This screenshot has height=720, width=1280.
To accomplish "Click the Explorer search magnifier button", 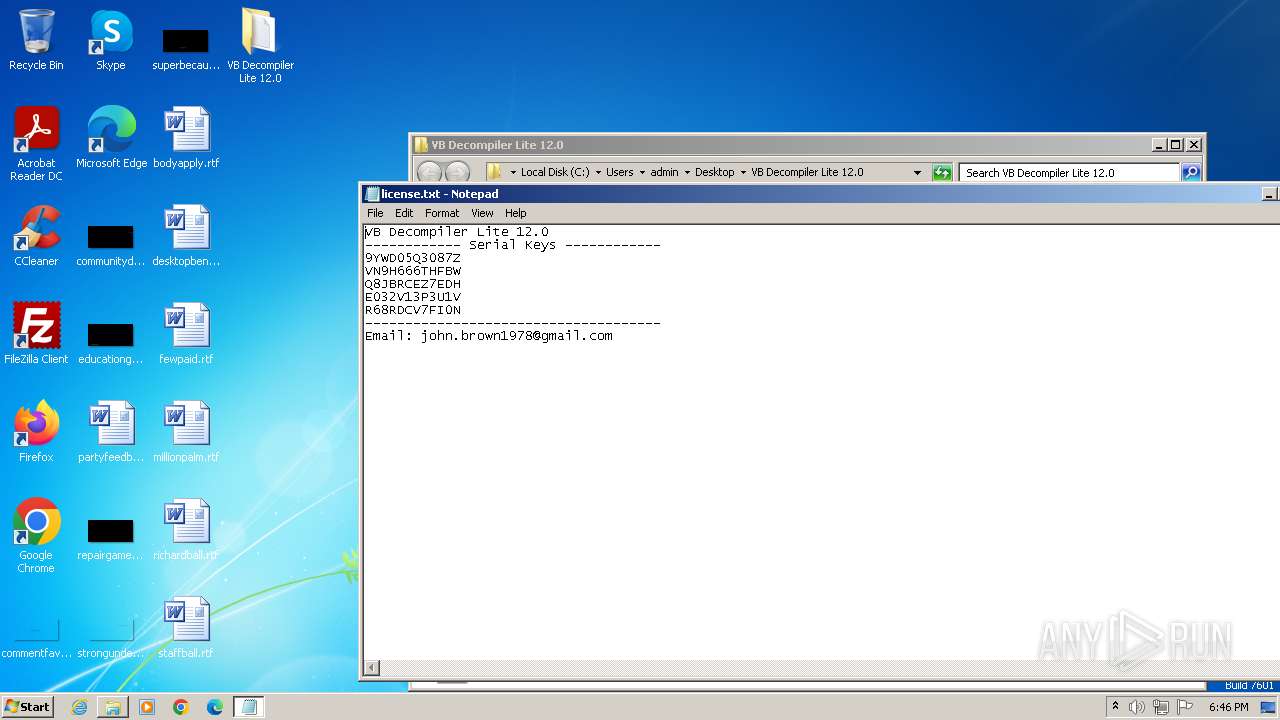I will point(1191,172).
